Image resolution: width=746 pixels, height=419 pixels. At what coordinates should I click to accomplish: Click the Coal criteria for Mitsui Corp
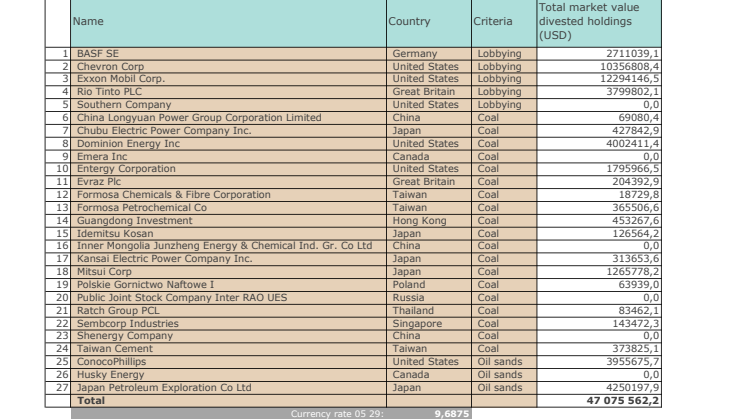tap(504, 272)
